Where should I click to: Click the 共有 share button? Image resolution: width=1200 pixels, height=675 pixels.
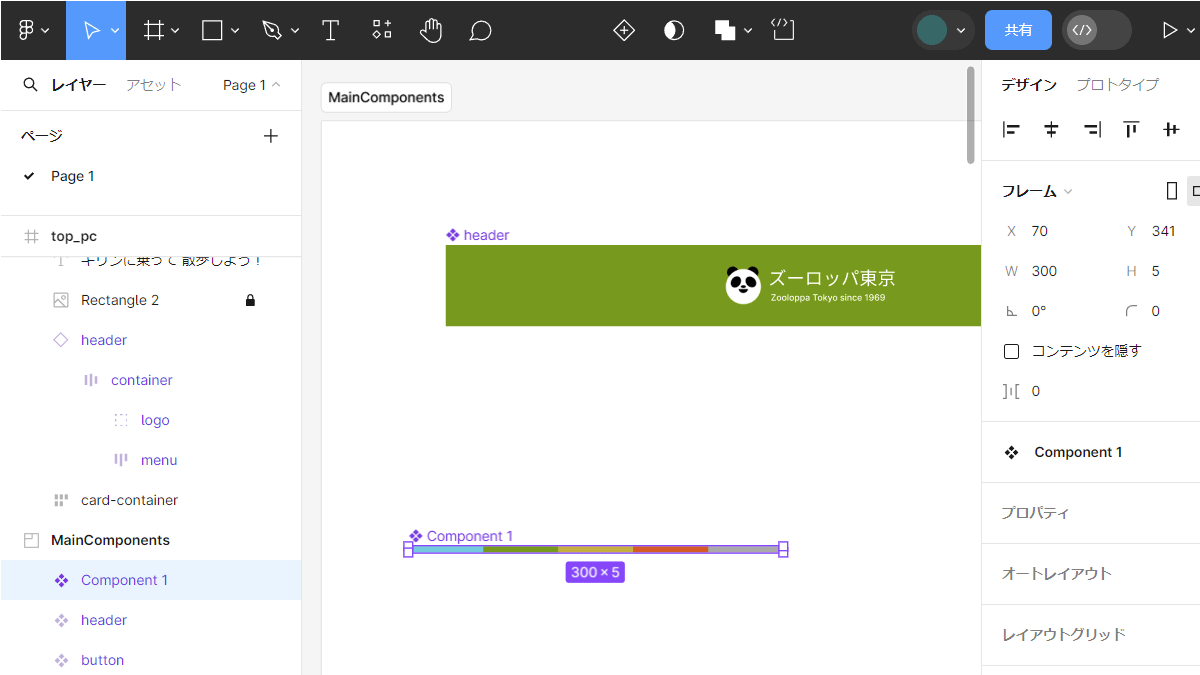[1018, 30]
